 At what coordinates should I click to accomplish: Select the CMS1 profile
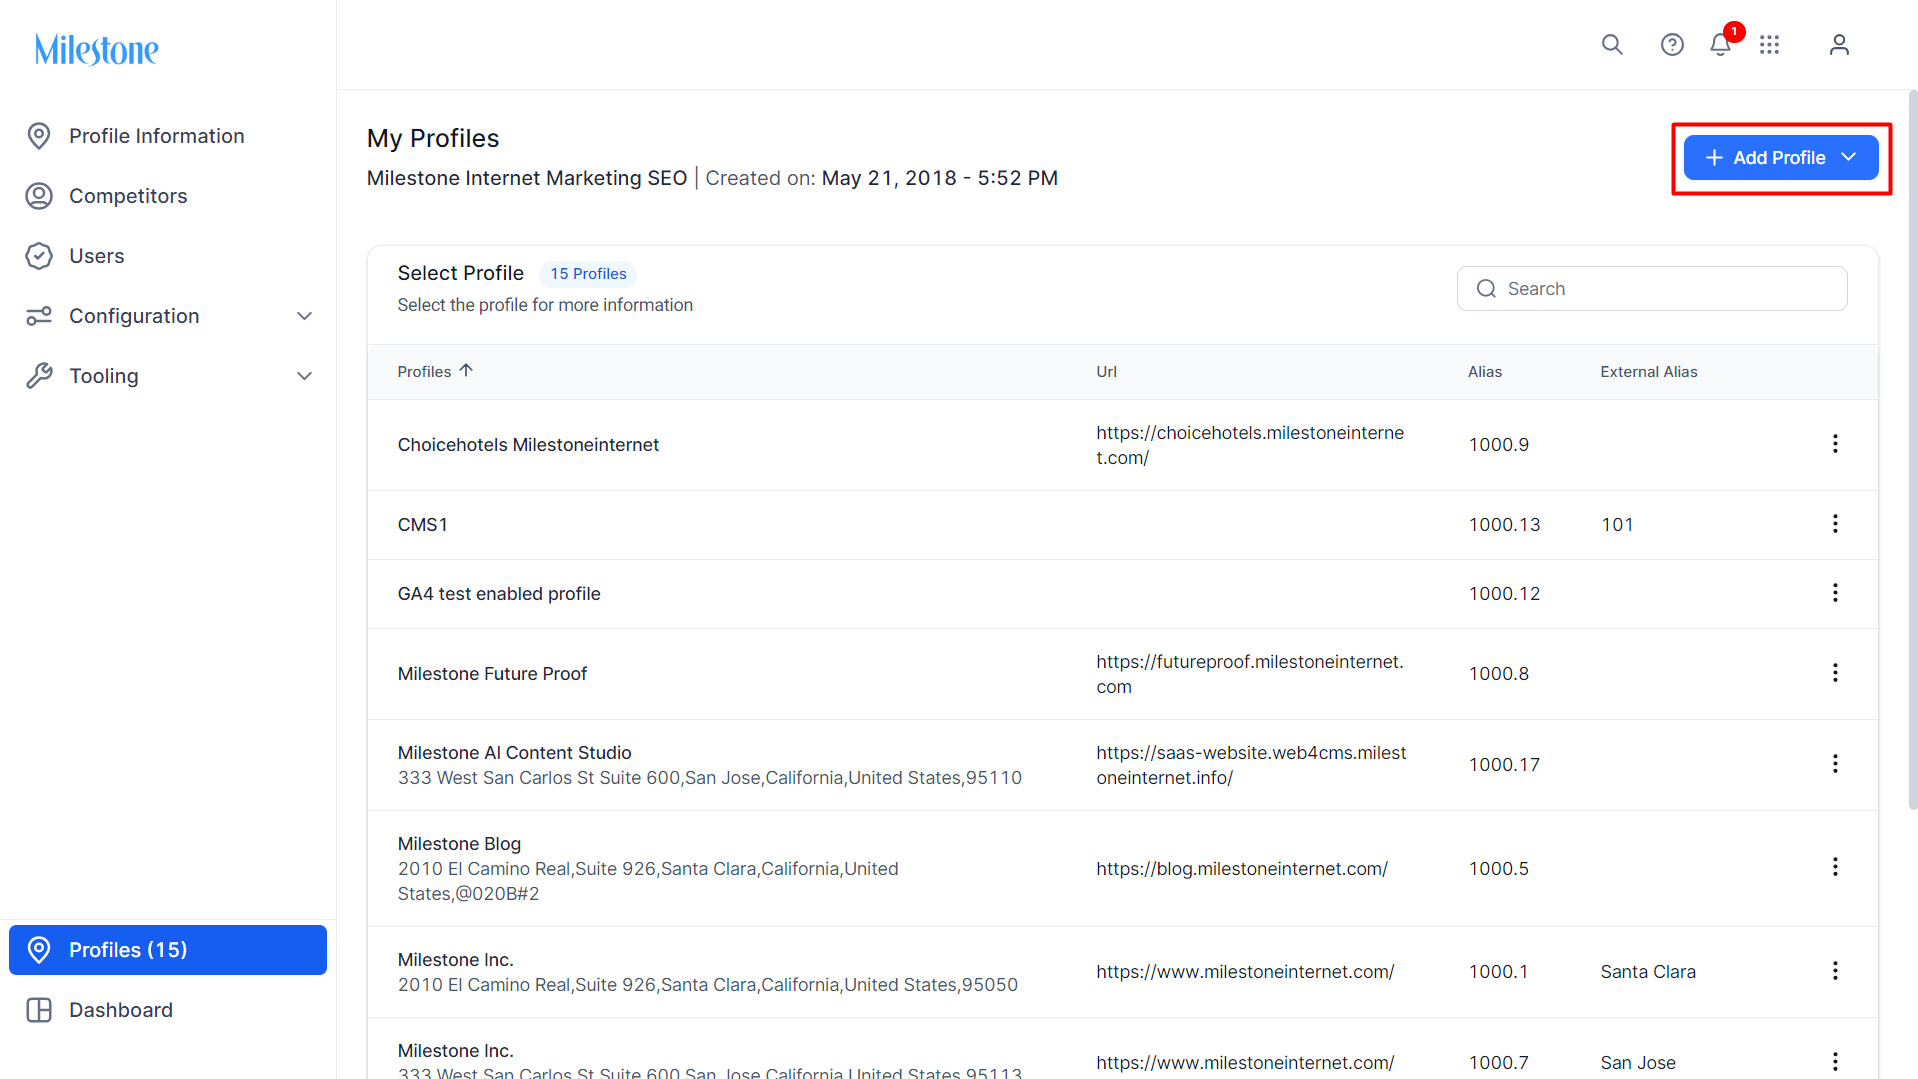423,525
